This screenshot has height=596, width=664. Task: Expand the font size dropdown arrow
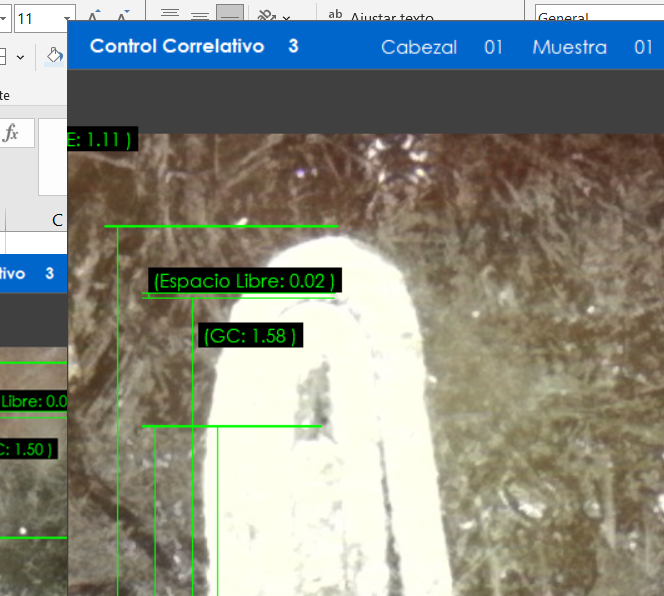67,19
